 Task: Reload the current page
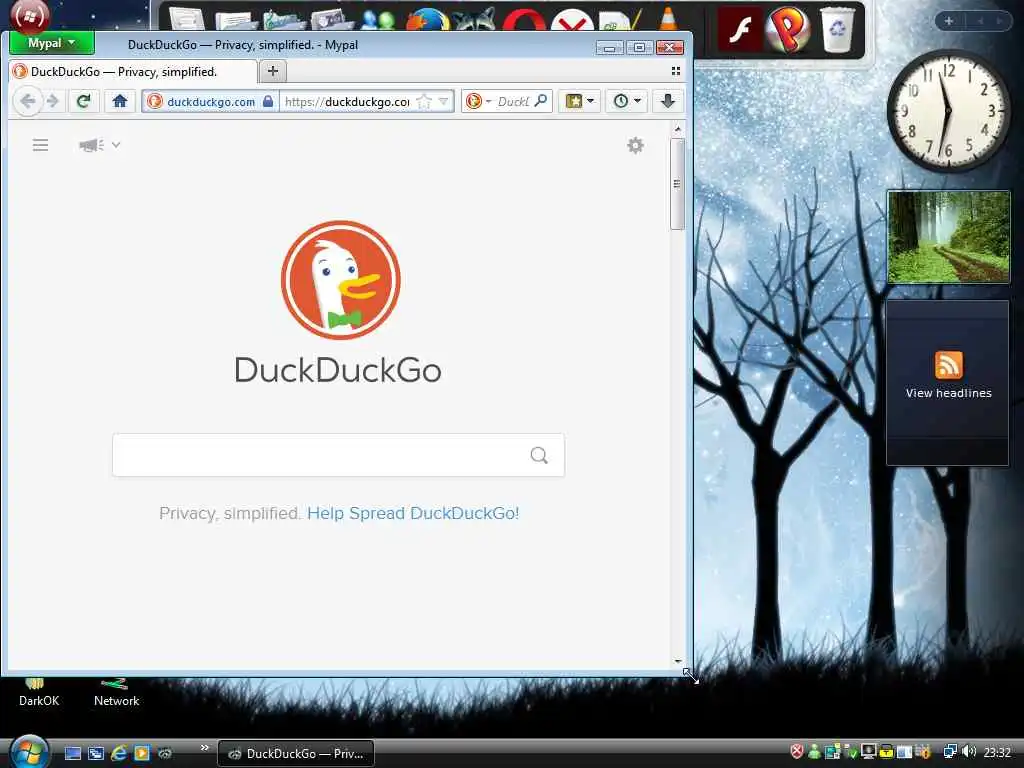click(83, 101)
